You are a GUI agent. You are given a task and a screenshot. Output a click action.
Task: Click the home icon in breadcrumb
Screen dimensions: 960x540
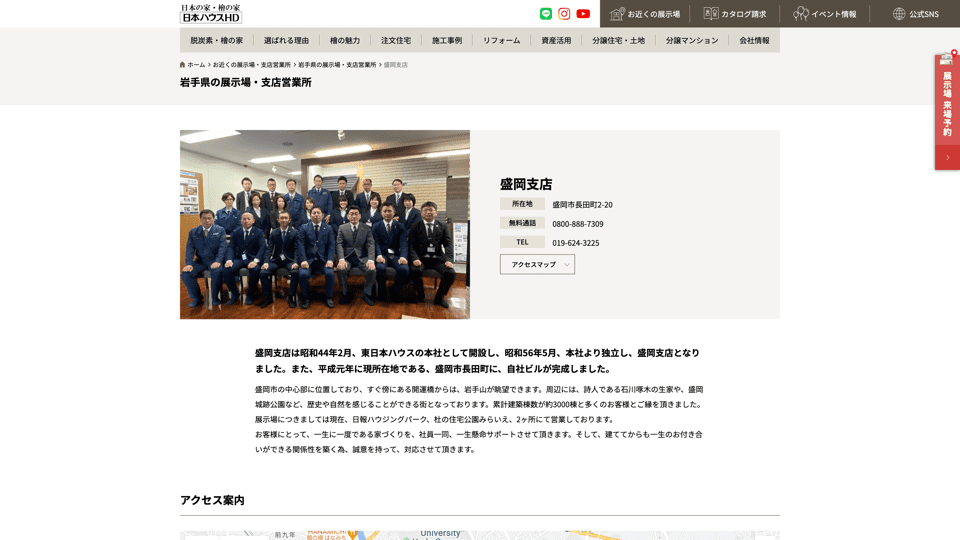coord(182,64)
